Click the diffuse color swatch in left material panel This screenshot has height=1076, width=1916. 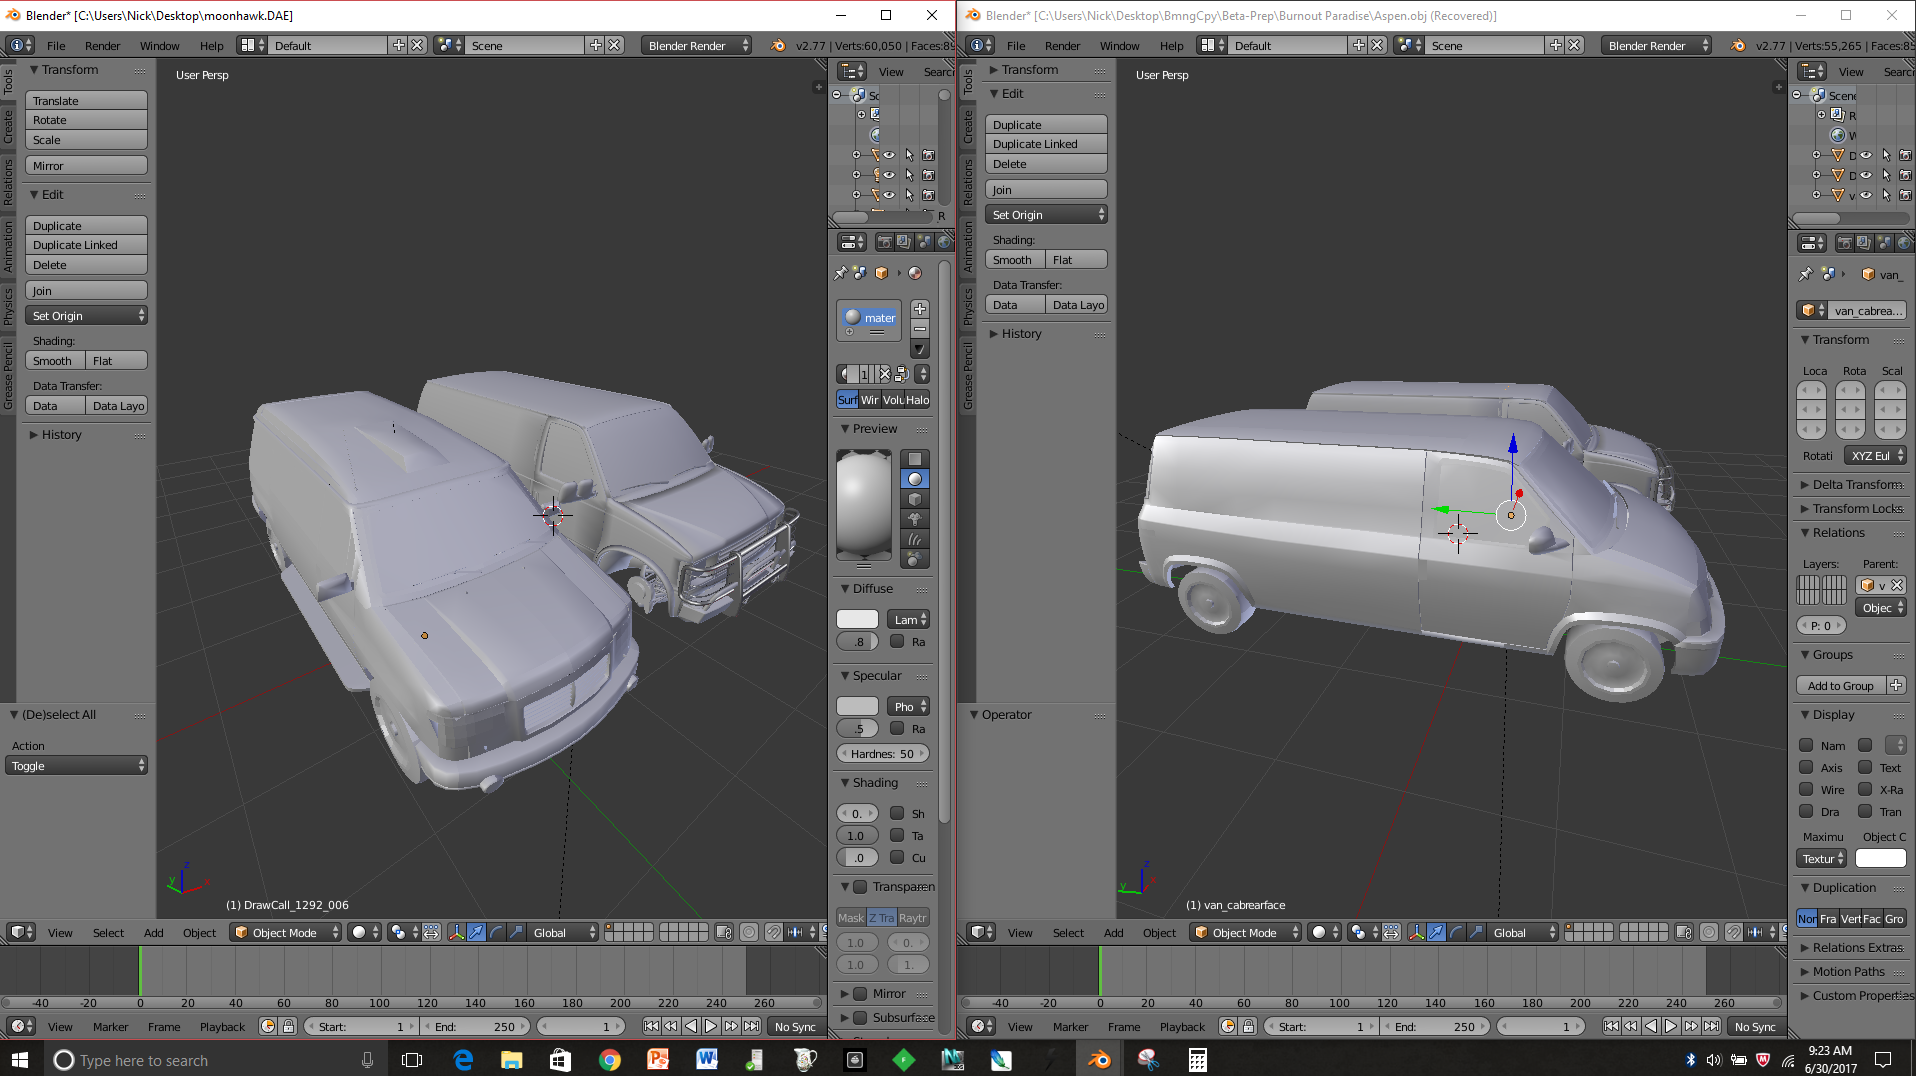coord(857,619)
